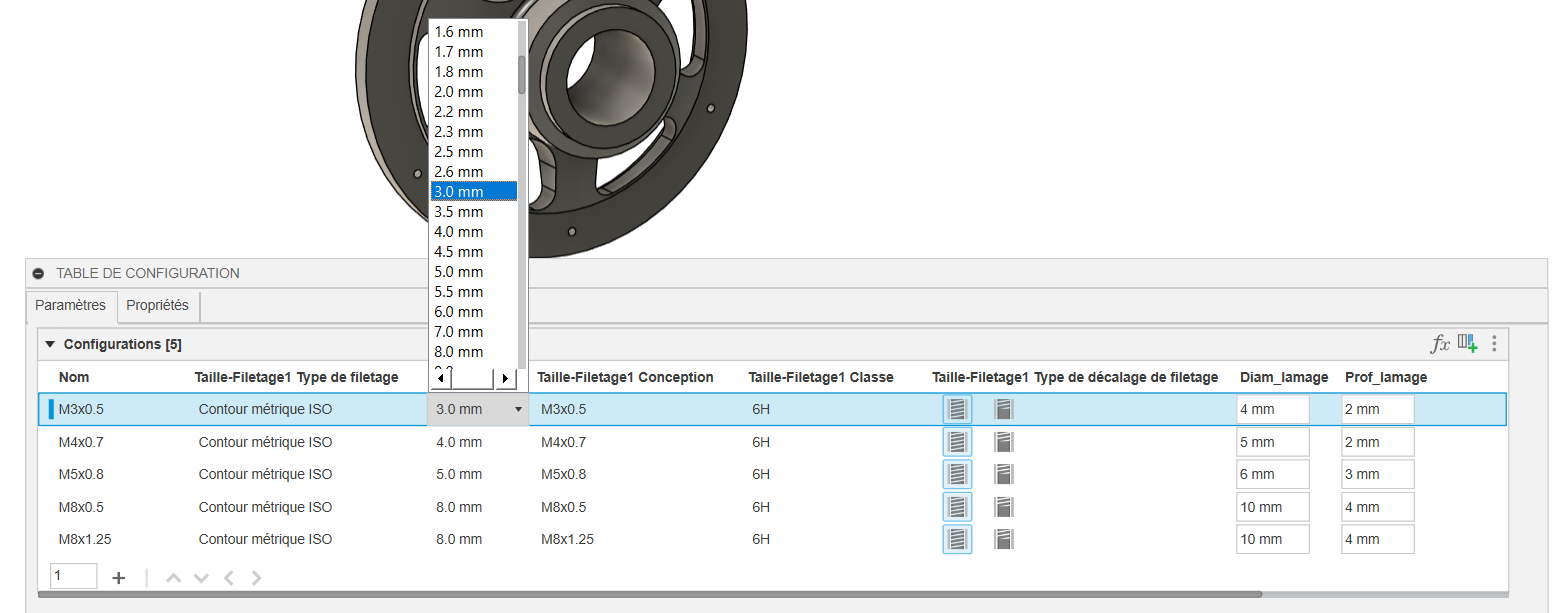
Task: Toggle first thread offset option for M5x0.8
Action: pos(957,474)
